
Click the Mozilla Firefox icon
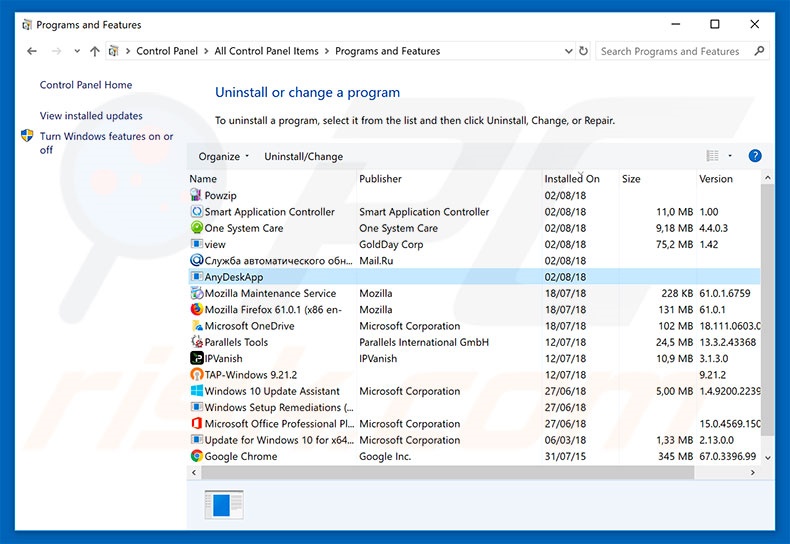coord(196,309)
